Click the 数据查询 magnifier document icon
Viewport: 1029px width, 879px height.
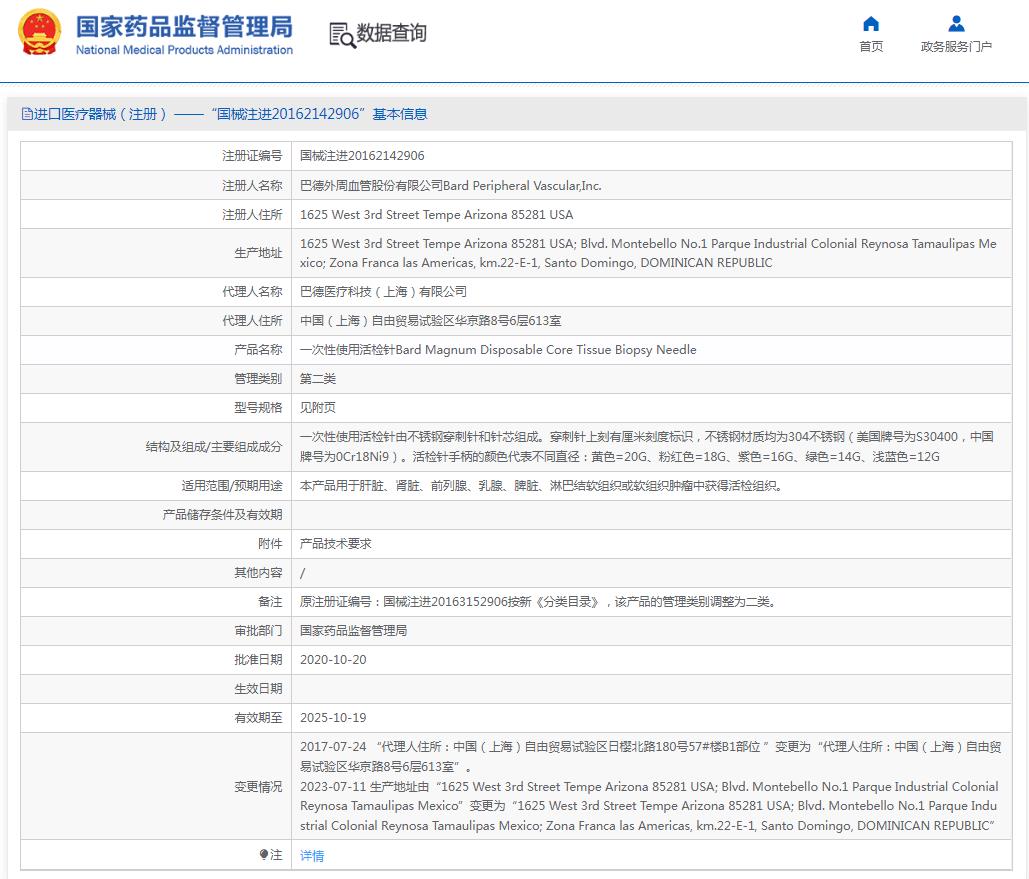(x=342, y=35)
